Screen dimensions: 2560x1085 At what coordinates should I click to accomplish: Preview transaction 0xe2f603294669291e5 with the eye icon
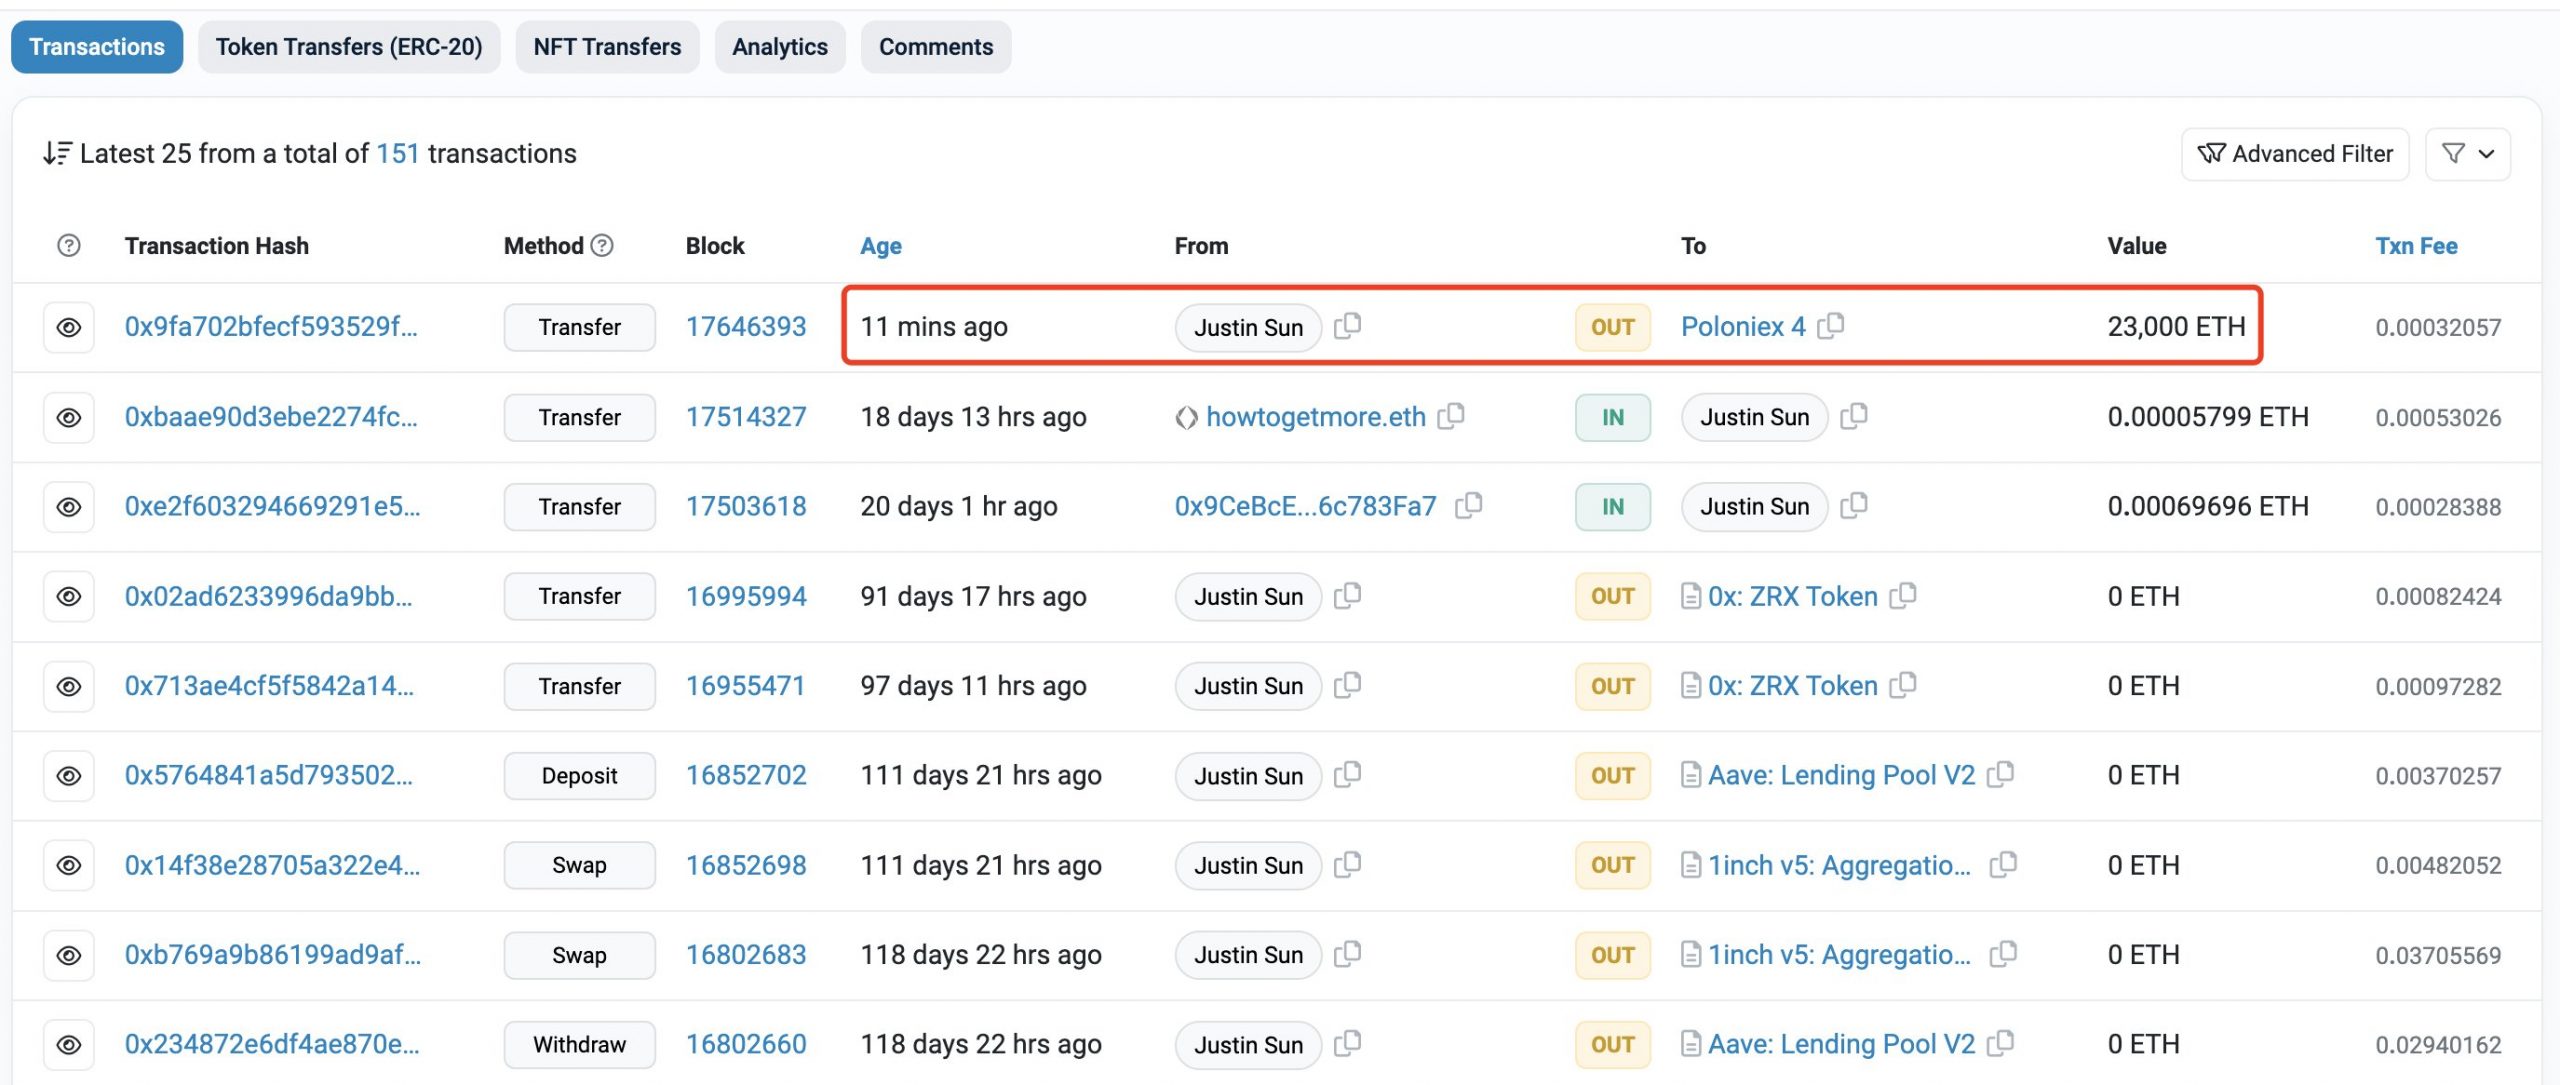pyautogui.click(x=68, y=507)
